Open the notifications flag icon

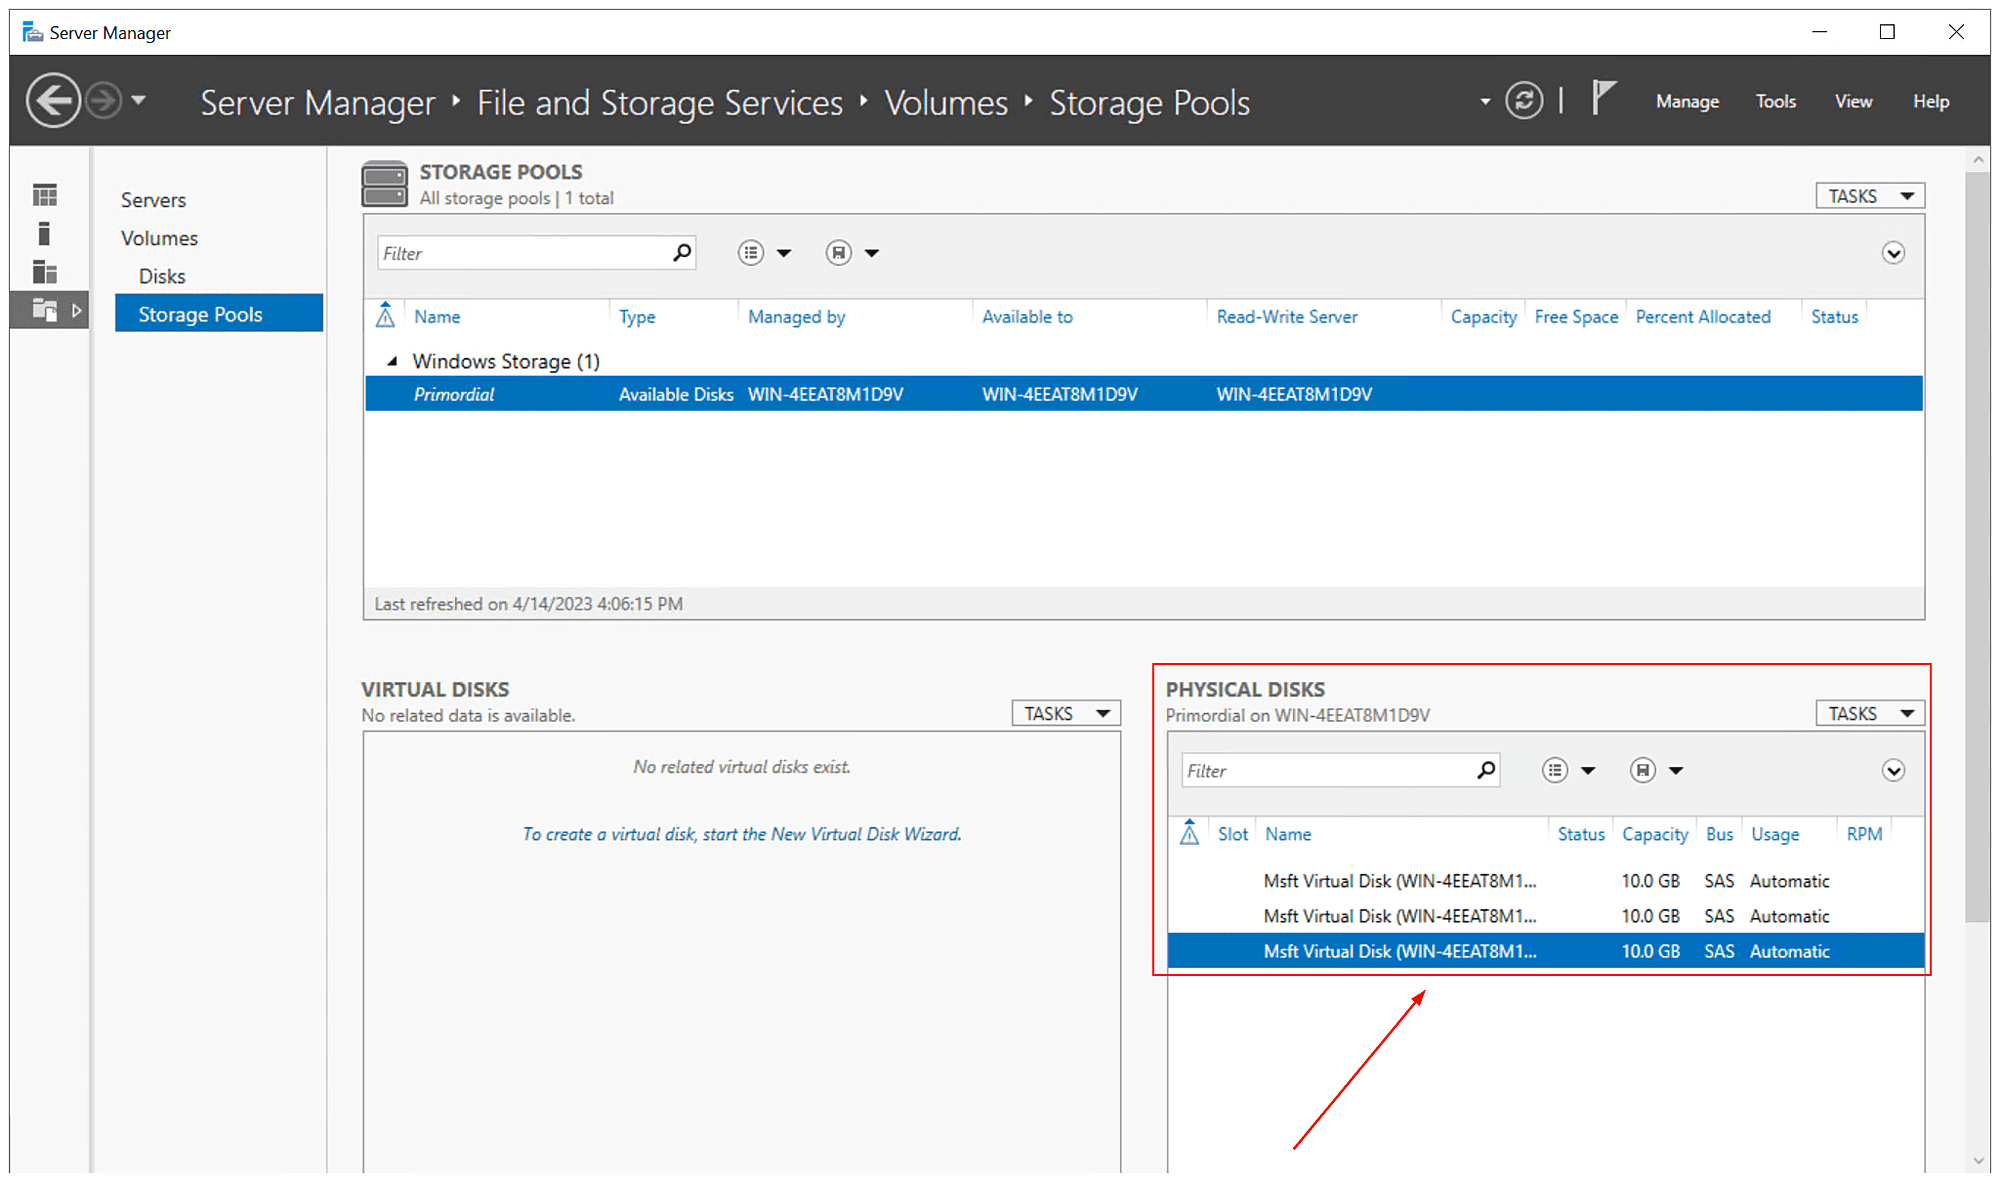click(1603, 98)
